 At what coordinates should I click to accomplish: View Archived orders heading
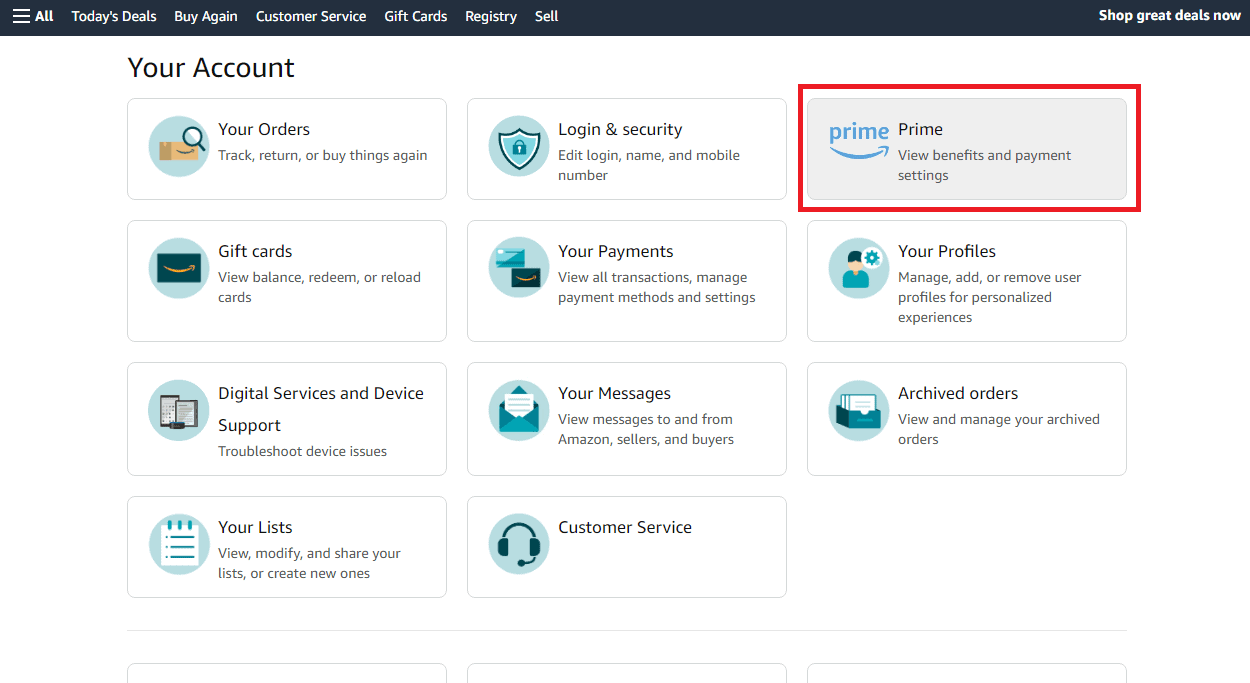pyautogui.click(x=958, y=393)
